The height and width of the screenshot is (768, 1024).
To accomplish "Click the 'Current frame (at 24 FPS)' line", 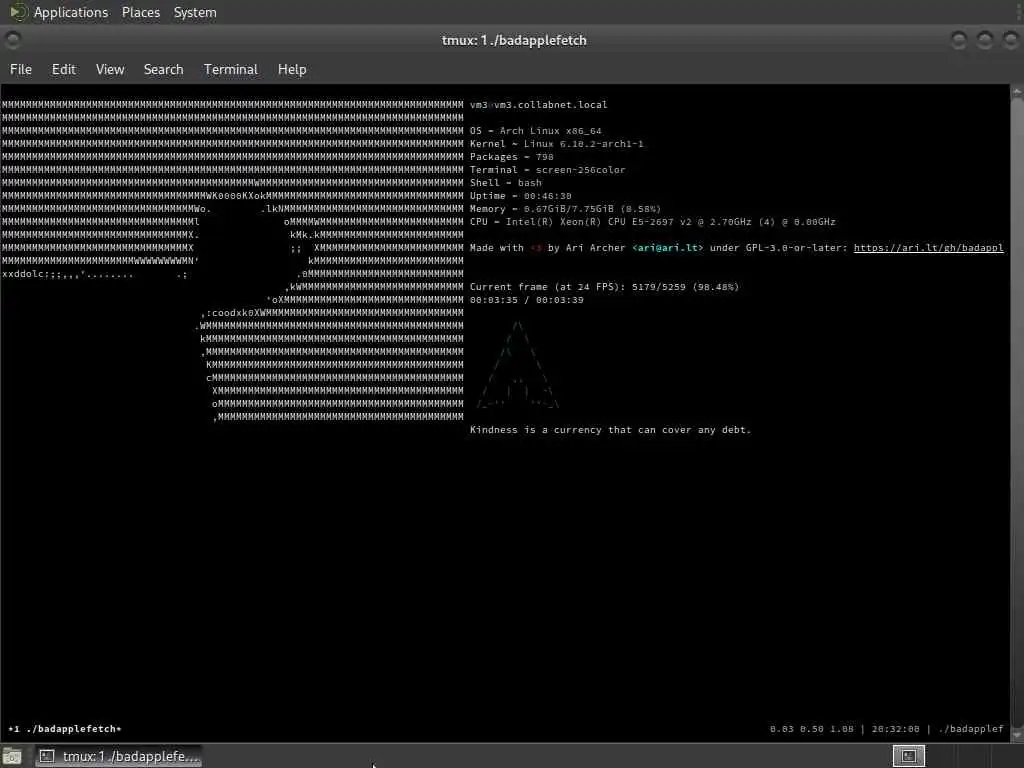I will click(x=604, y=287).
